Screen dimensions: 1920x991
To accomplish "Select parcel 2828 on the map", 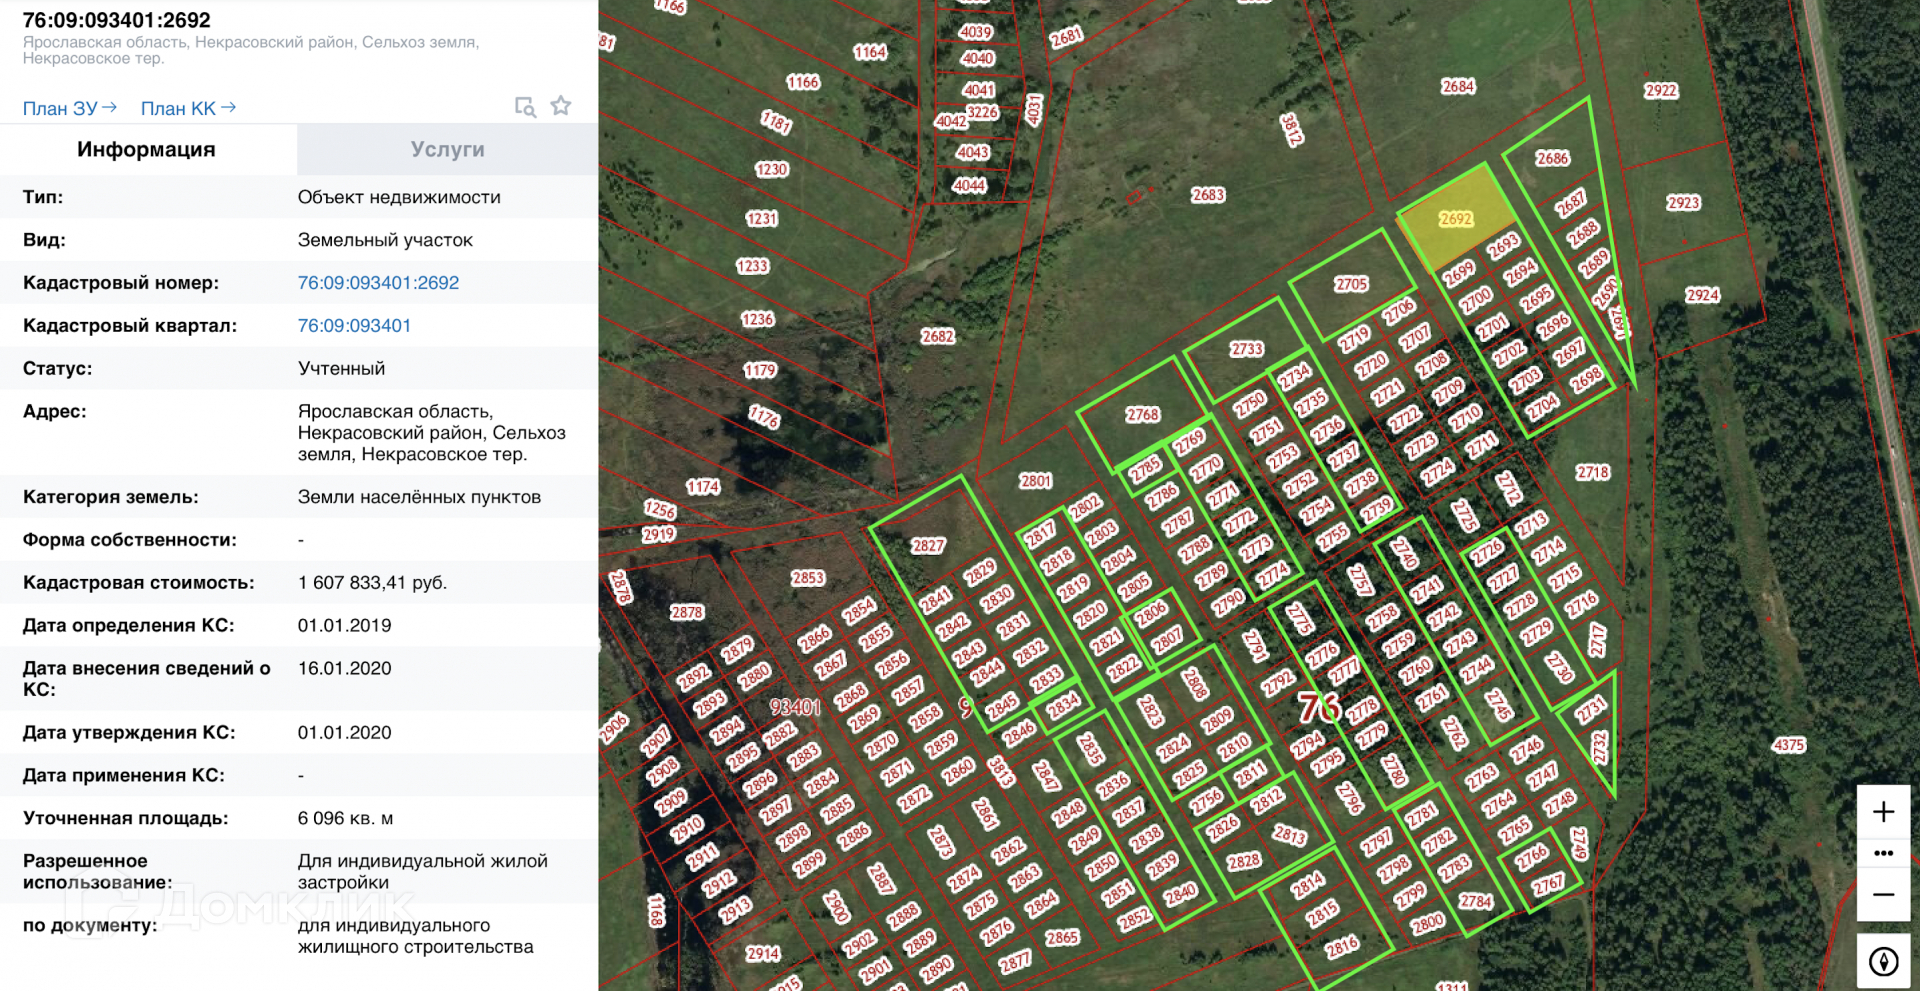I will coord(1244,861).
